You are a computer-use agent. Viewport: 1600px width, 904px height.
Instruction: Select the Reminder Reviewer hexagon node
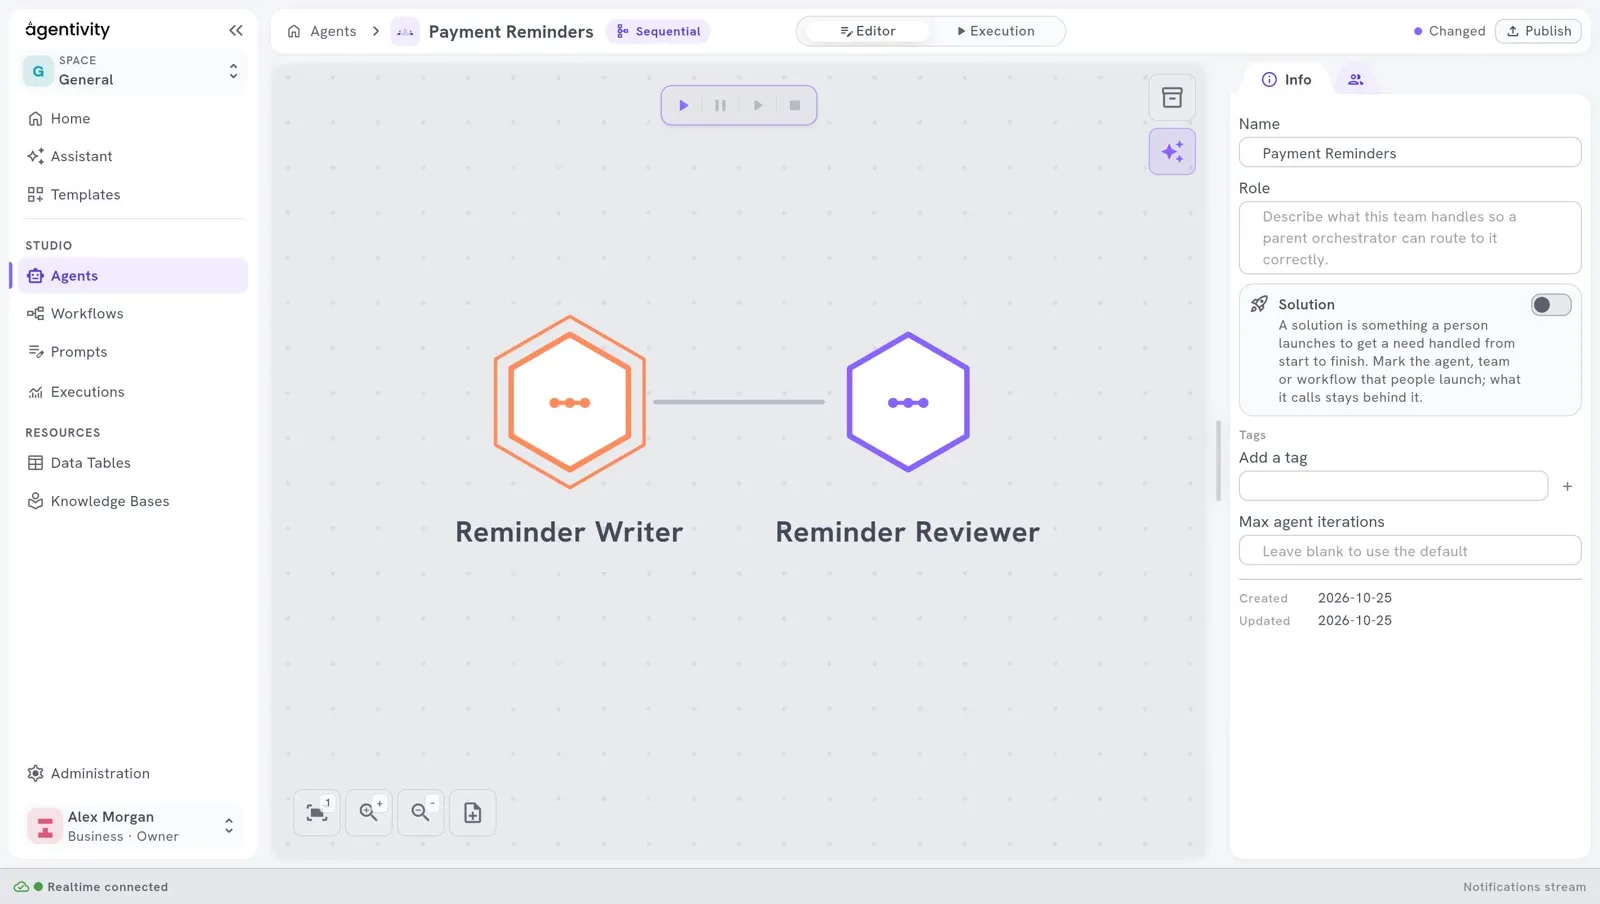(908, 402)
